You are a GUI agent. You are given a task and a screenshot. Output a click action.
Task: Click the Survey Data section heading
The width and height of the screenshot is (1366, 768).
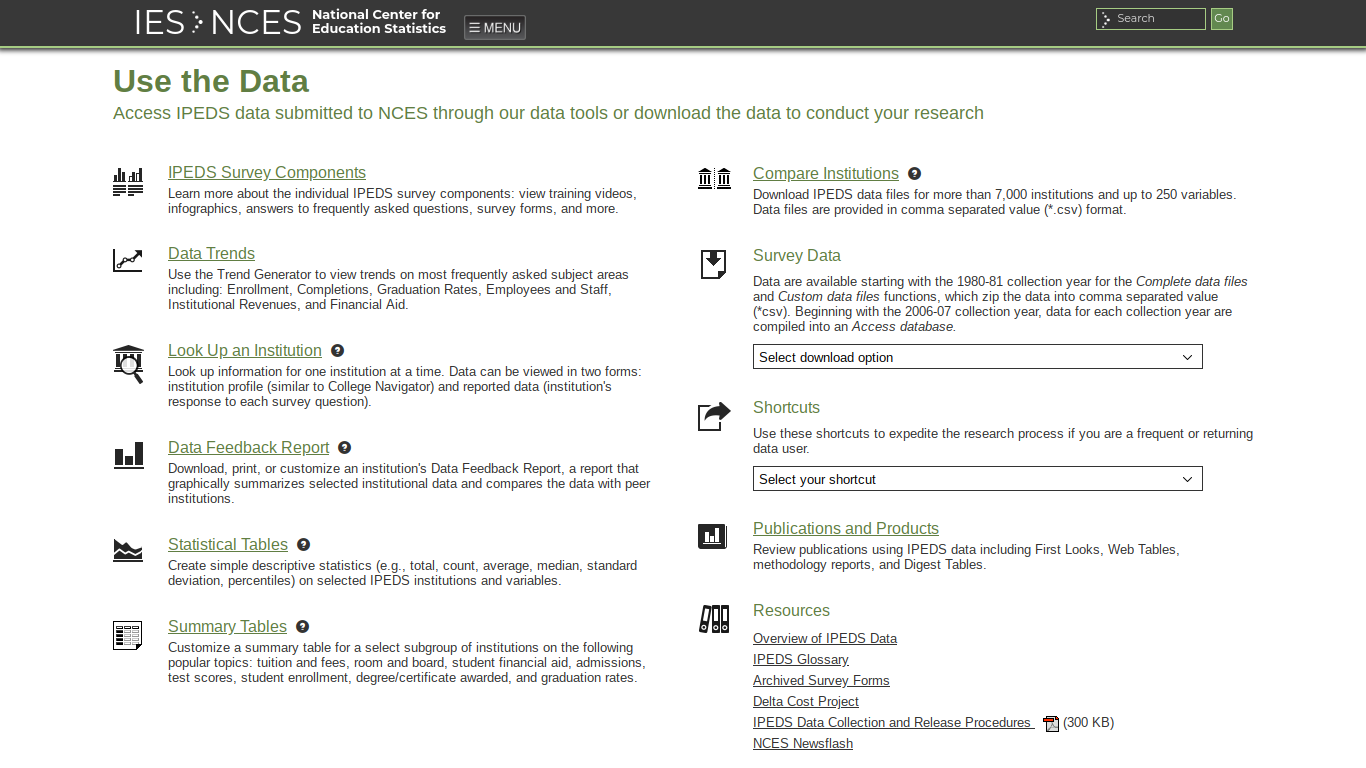797,256
